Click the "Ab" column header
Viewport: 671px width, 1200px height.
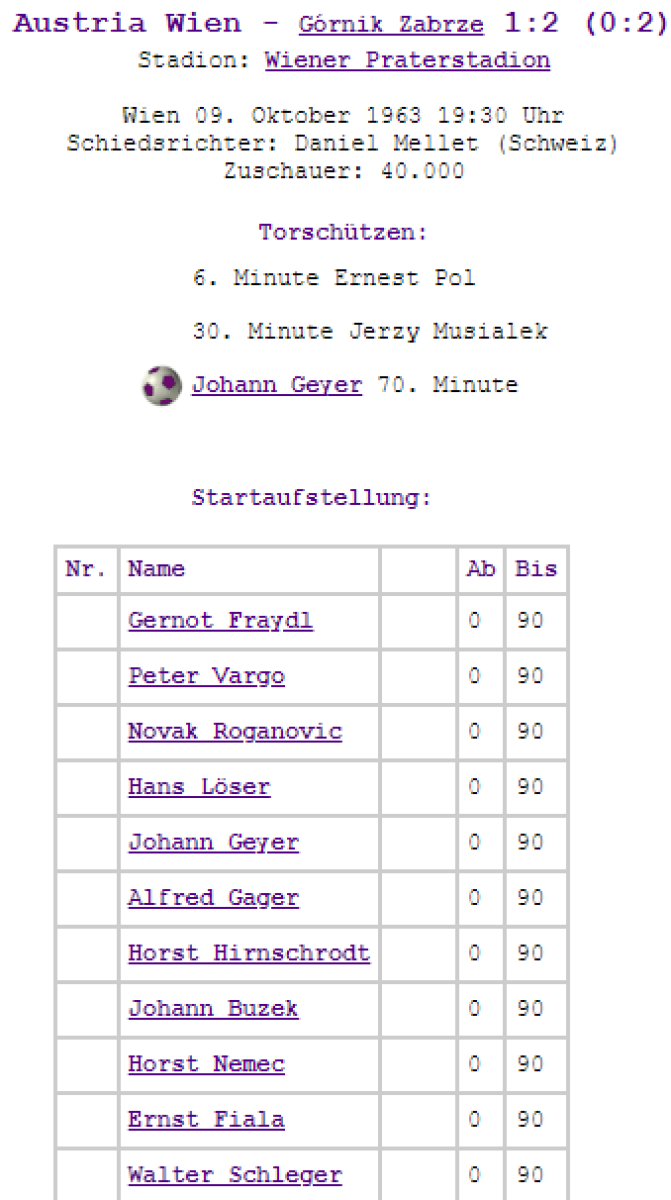click(481, 569)
